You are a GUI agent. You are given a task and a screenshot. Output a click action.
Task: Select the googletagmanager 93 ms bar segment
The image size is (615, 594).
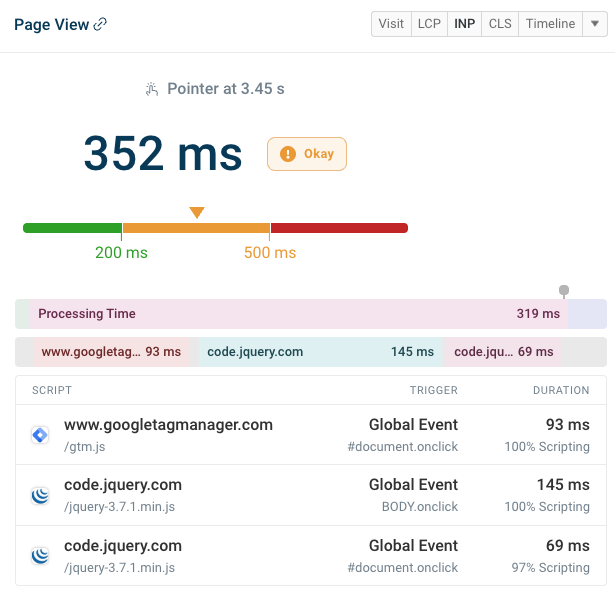110,352
